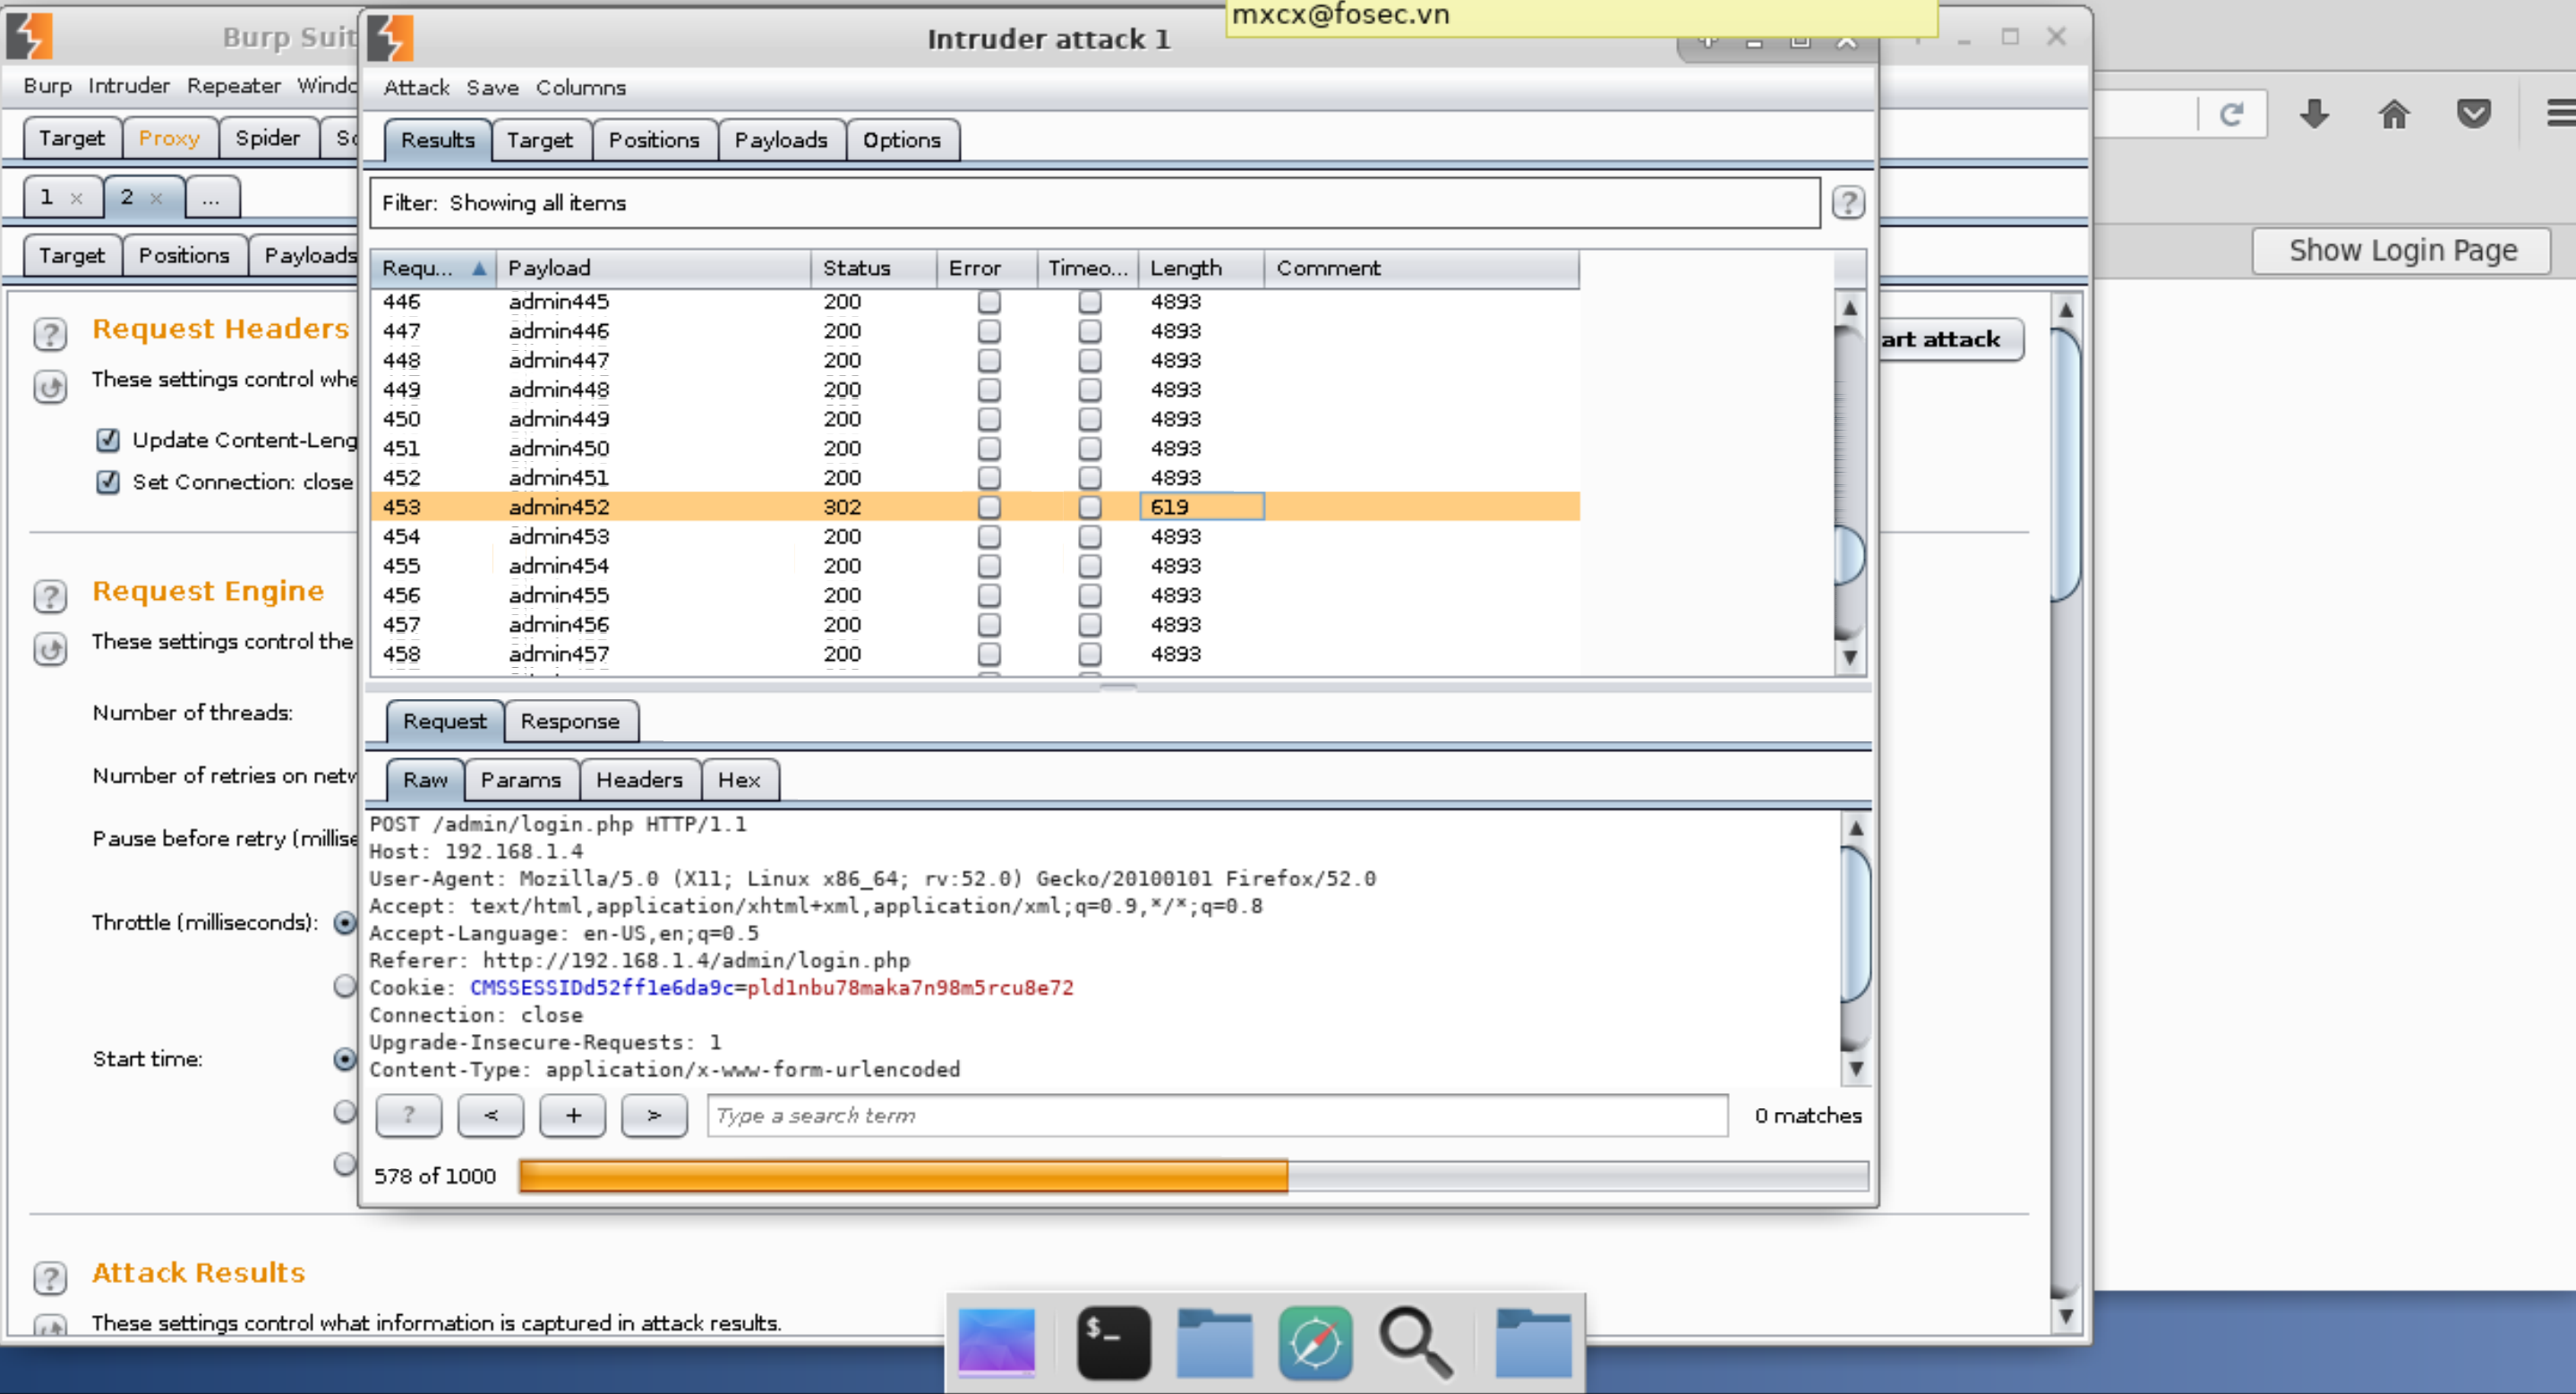Click the Show Login Page button
The height and width of the screenshot is (1394, 2576).
tap(2401, 250)
